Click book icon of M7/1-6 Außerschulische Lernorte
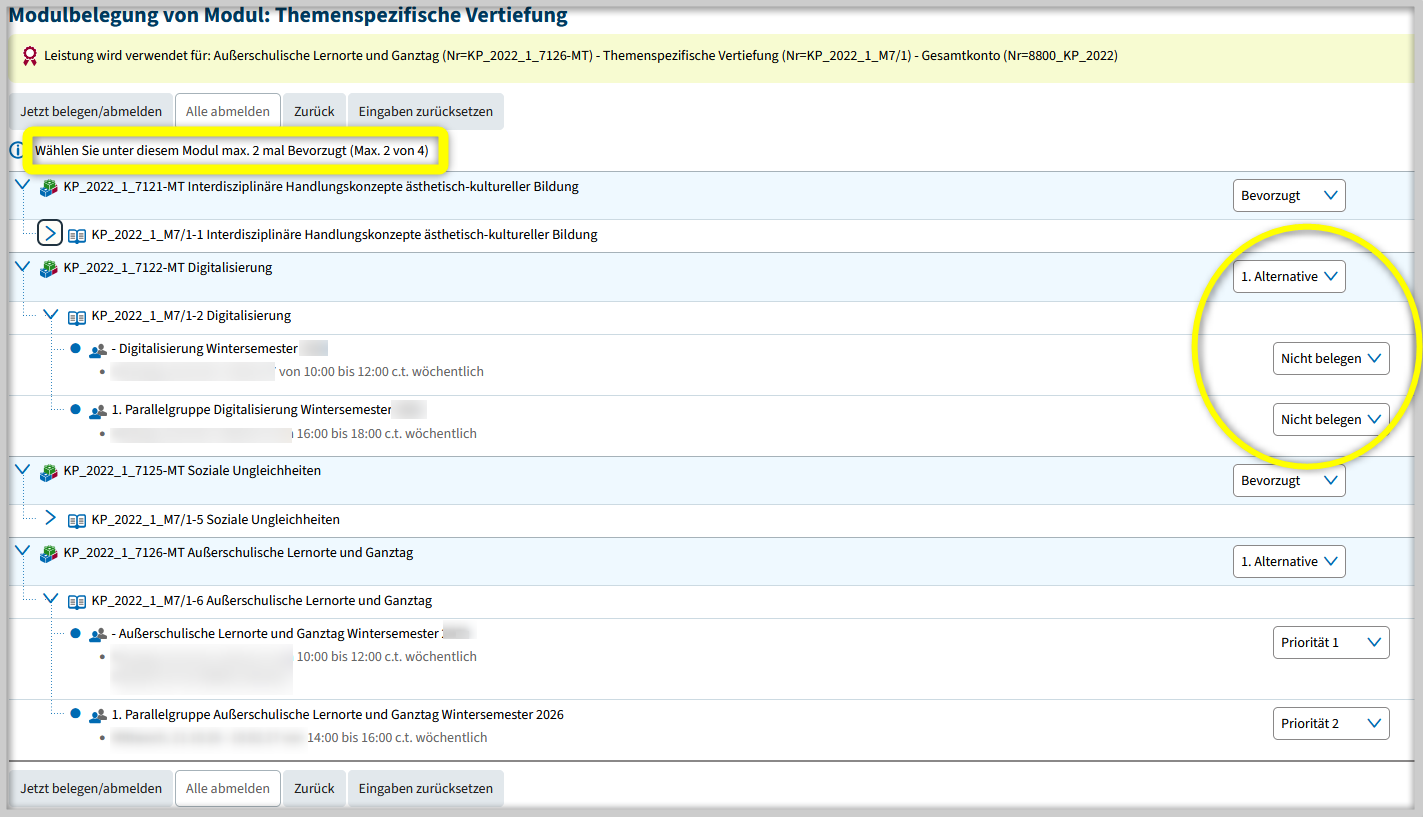Screen dimensions: 1423x817 pyautogui.click(x=77, y=602)
